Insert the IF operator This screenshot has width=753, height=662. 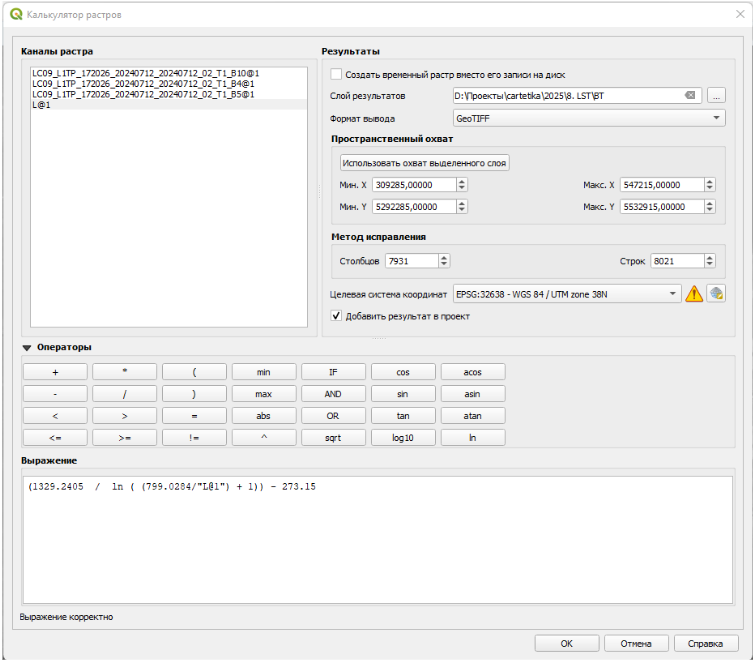pyautogui.click(x=333, y=372)
